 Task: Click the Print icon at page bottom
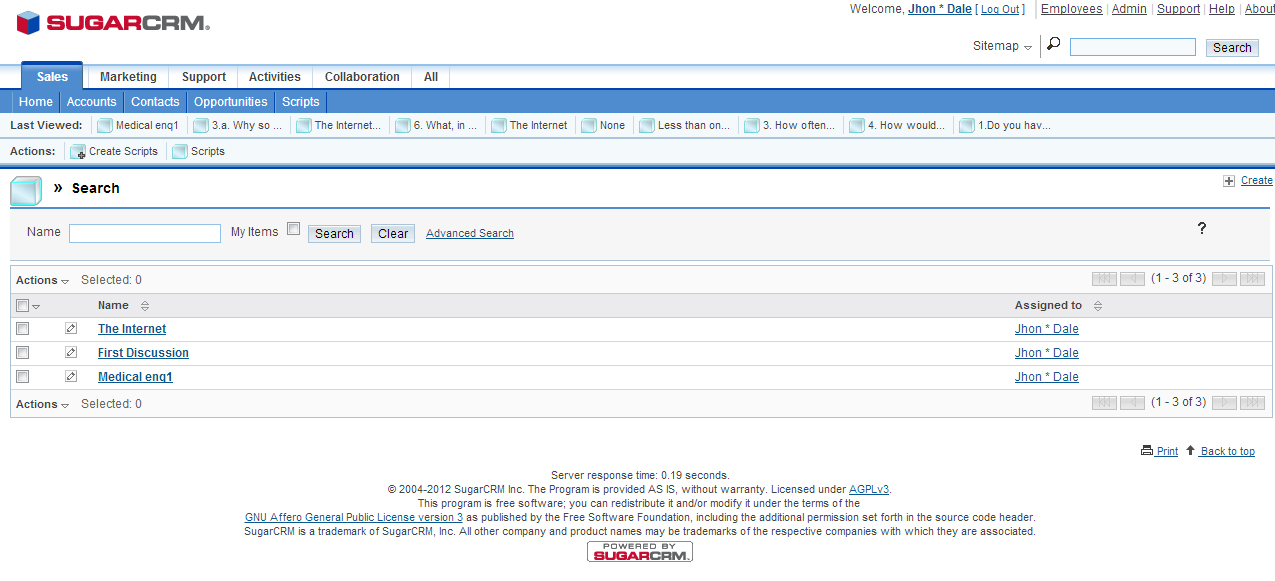pyautogui.click(x=1147, y=451)
